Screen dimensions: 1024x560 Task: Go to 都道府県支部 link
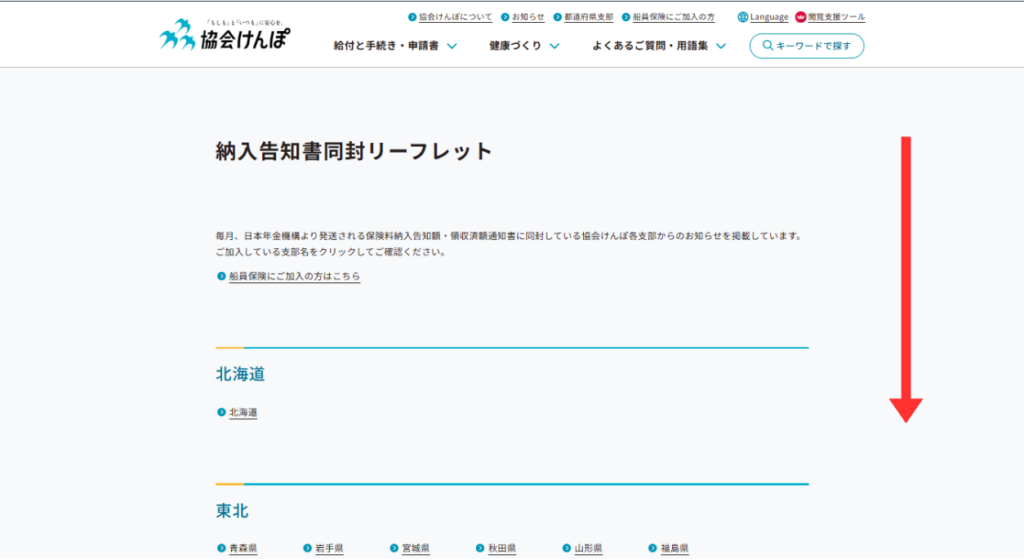tap(588, 17)
